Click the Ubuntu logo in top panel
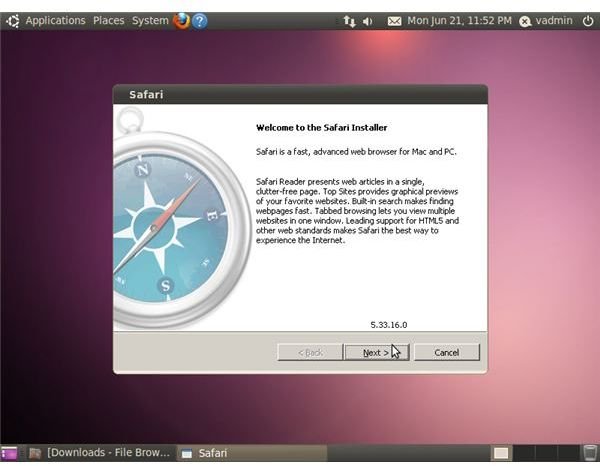This screenshot has width=600, height=466. 12,21
